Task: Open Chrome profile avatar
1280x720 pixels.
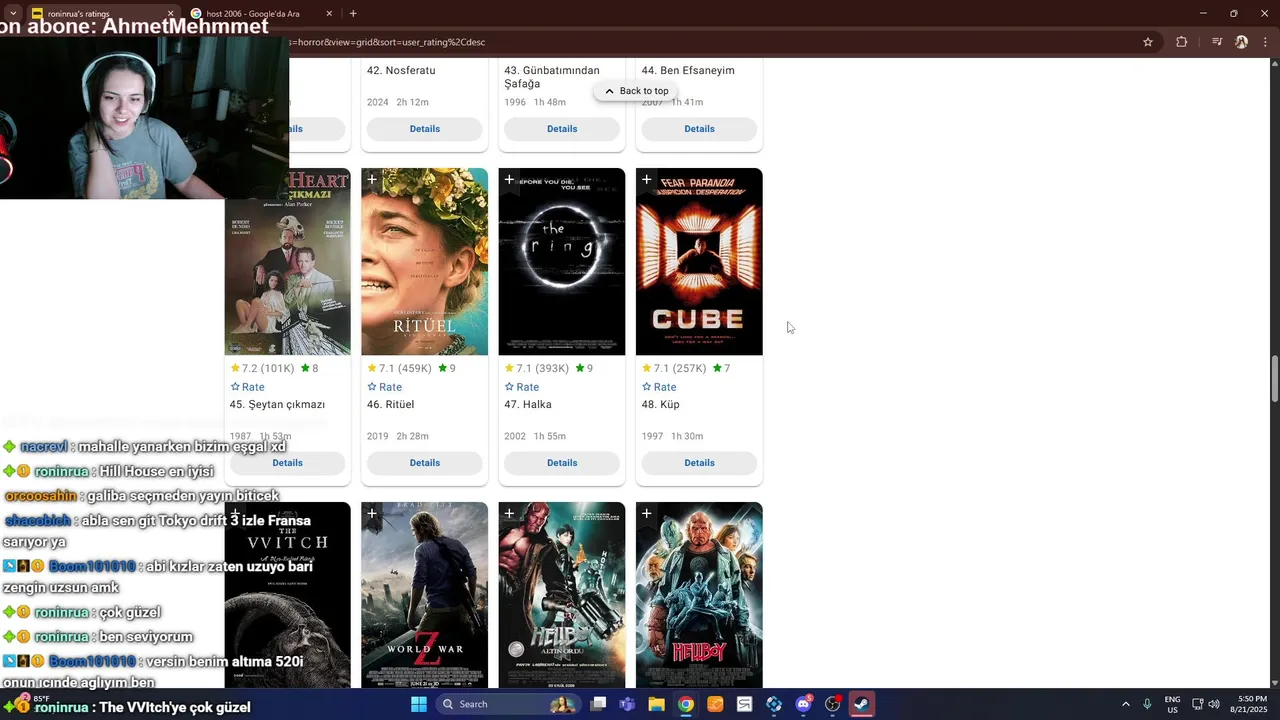Action: 1241,42
